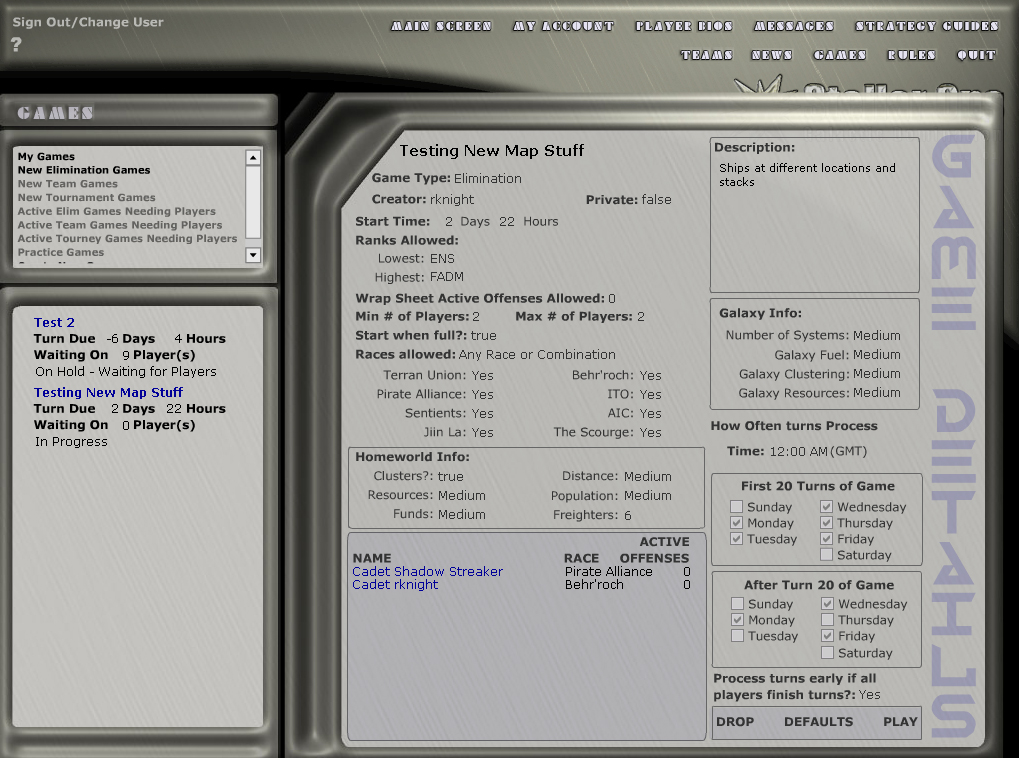The width and height of the screenshot is (1019, 758).
Task: Toggle Tuesday in After Turn 20
Action: coord(737,636)
